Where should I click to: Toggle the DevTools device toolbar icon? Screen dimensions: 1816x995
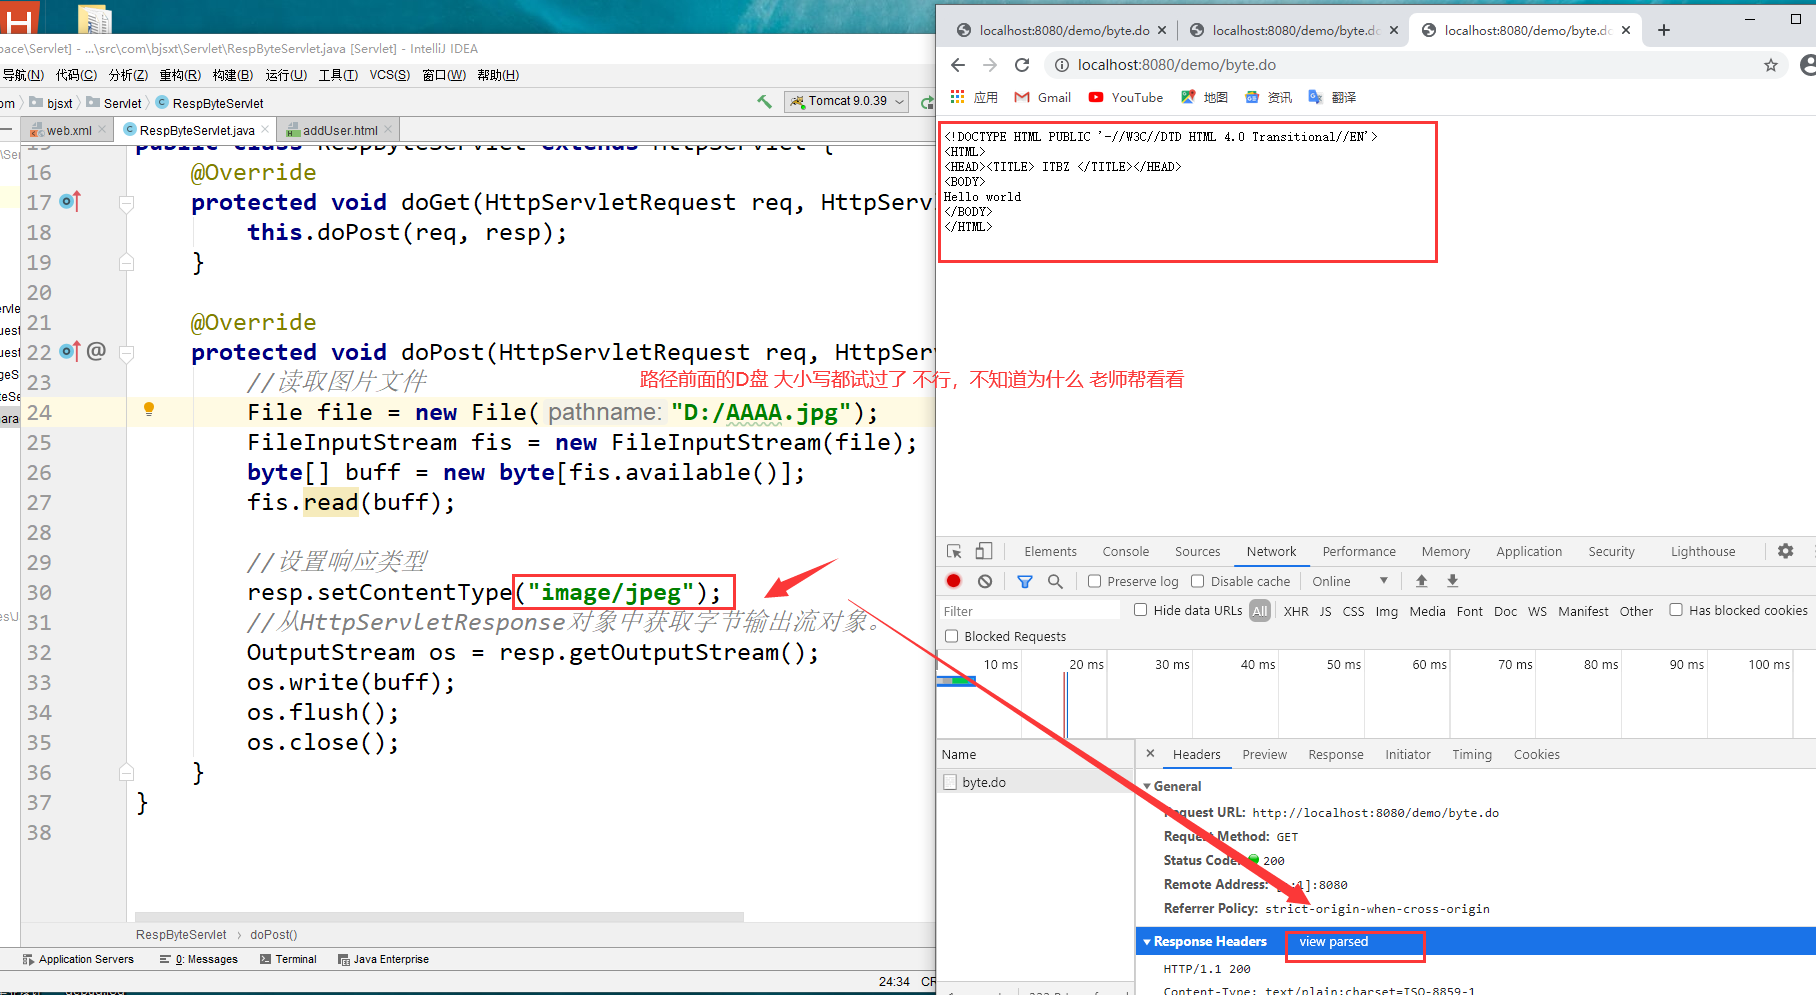(984, 551)
